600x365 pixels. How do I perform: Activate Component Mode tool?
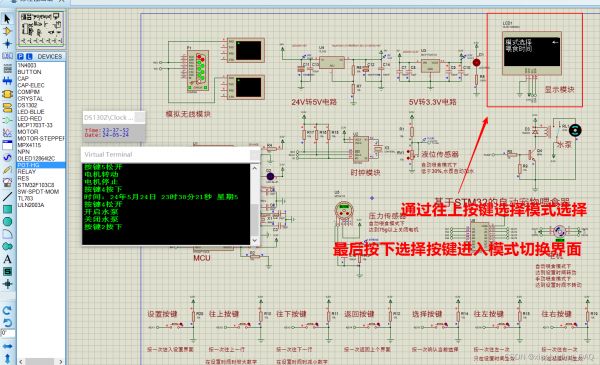(7, 31)
